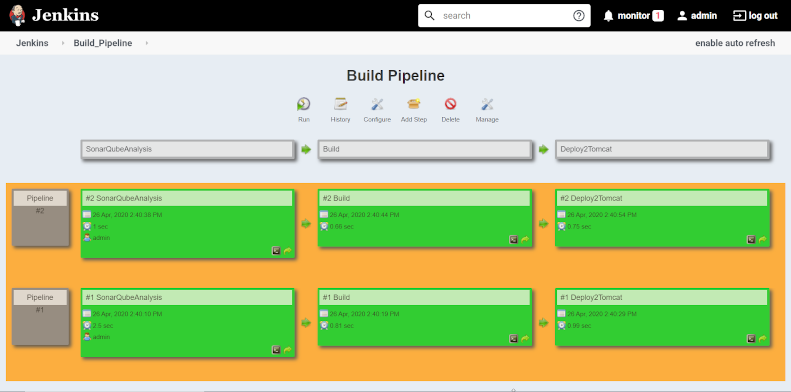Expand the breadcrumb arrow after Jenkins
791x392 pixels.
63,43
